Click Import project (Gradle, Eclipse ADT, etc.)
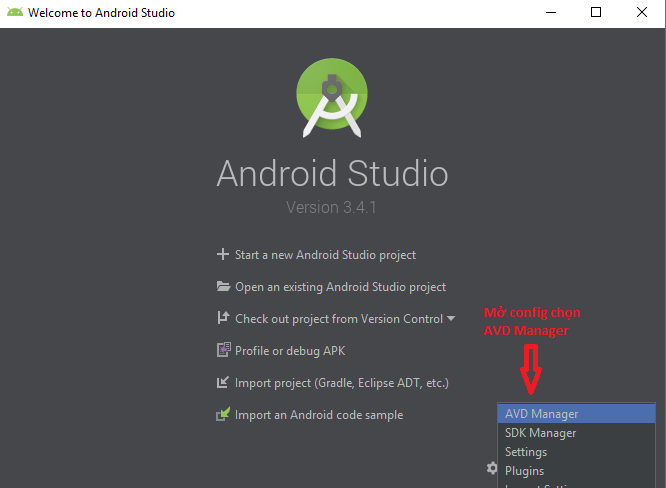The height and width of the screenshot is (488, 666). pyautogui.click(x=342, y=383)
